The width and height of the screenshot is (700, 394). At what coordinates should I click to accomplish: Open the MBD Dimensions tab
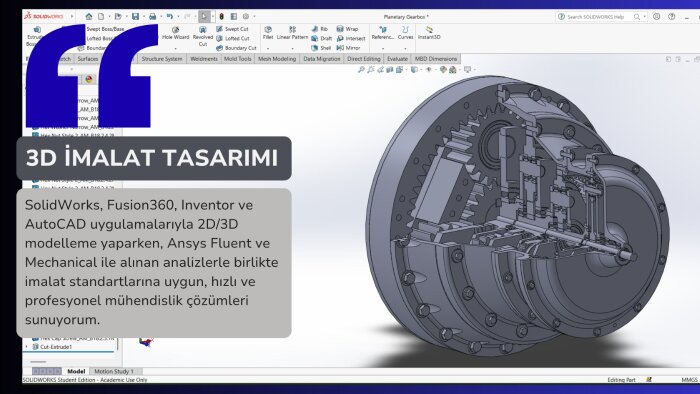click(x=436, y=59)
